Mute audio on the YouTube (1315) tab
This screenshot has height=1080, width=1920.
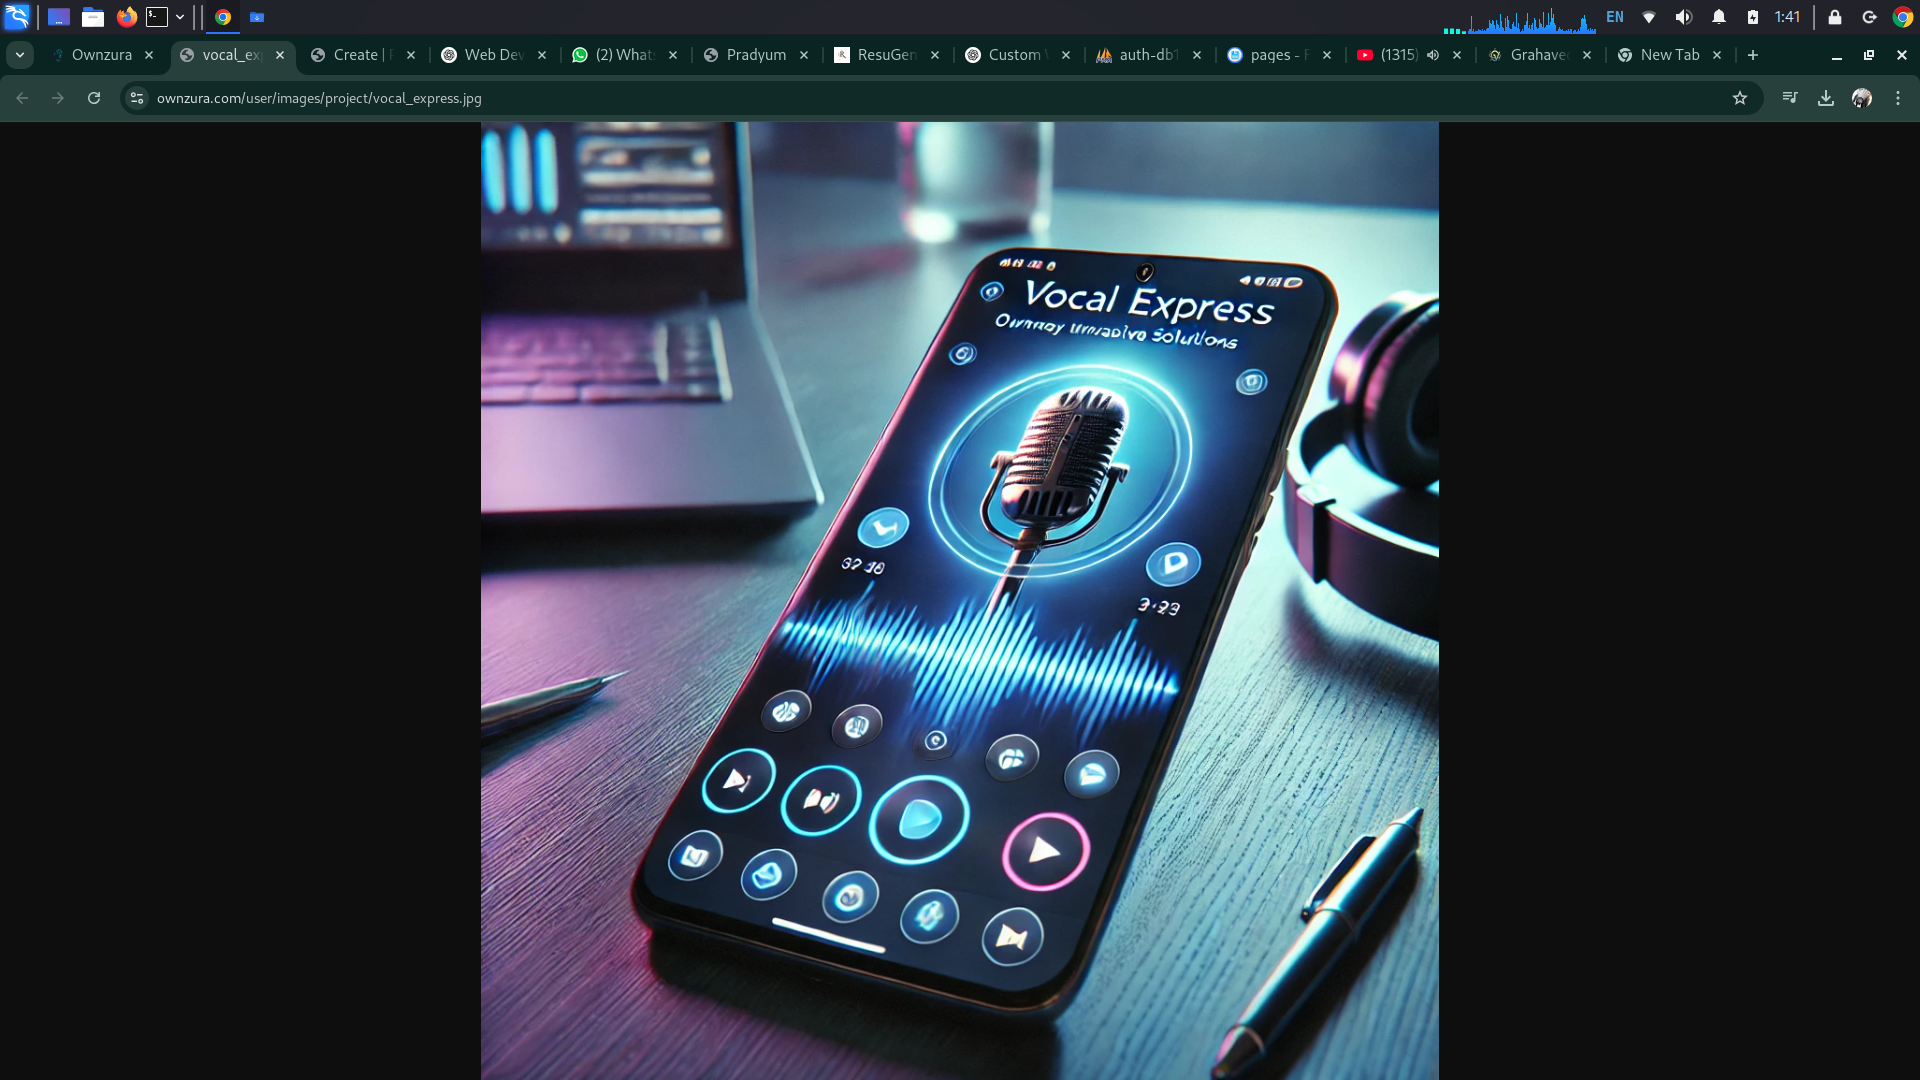(x=1434, y=55)
